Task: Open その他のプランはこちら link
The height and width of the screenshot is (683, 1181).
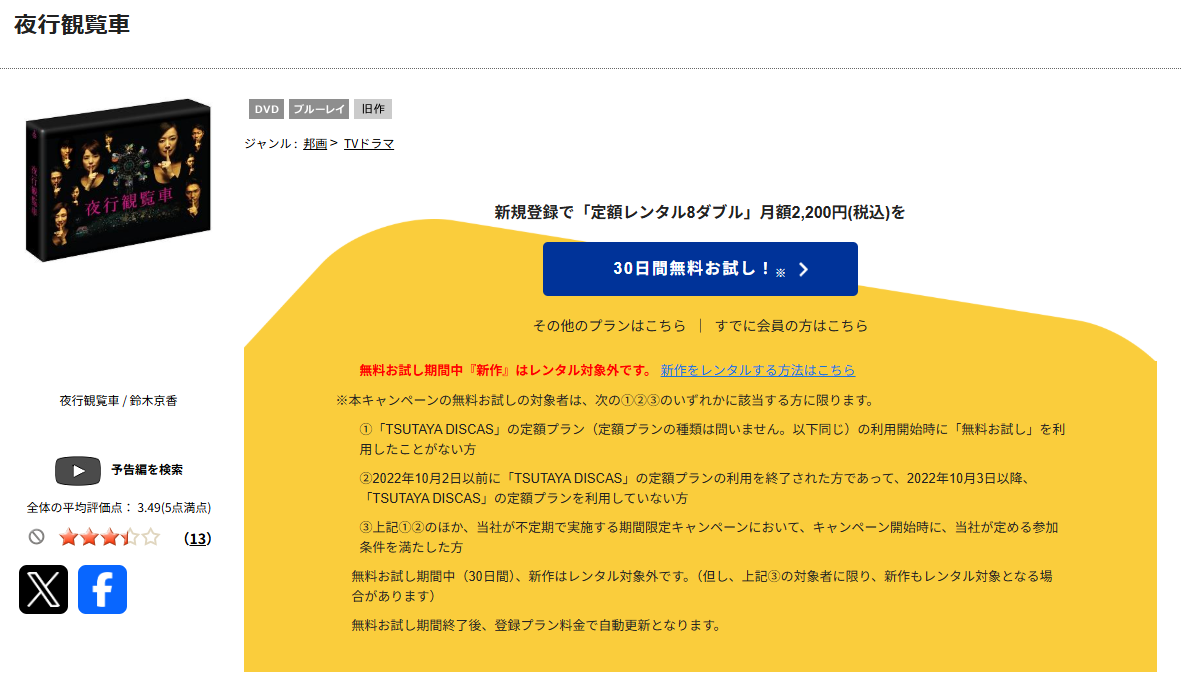Action: [x=609, y=326]
